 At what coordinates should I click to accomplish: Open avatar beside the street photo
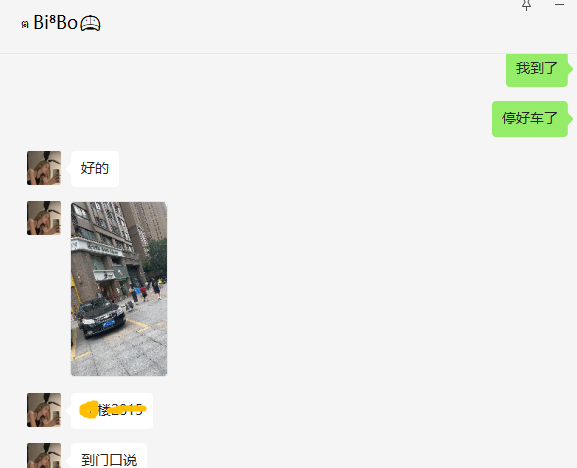click(x=44, y=218)
